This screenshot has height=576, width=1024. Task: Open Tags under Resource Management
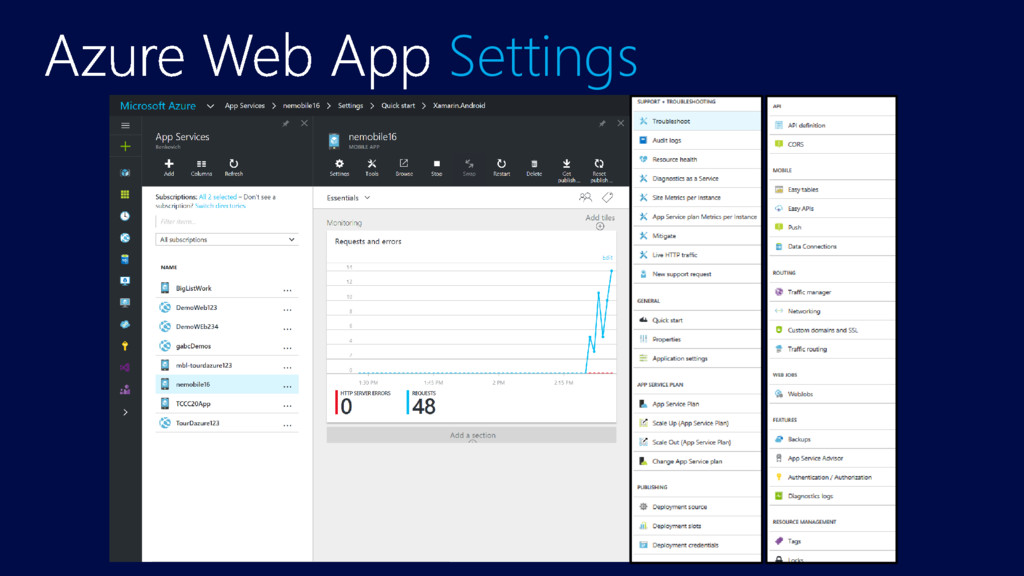831,541
